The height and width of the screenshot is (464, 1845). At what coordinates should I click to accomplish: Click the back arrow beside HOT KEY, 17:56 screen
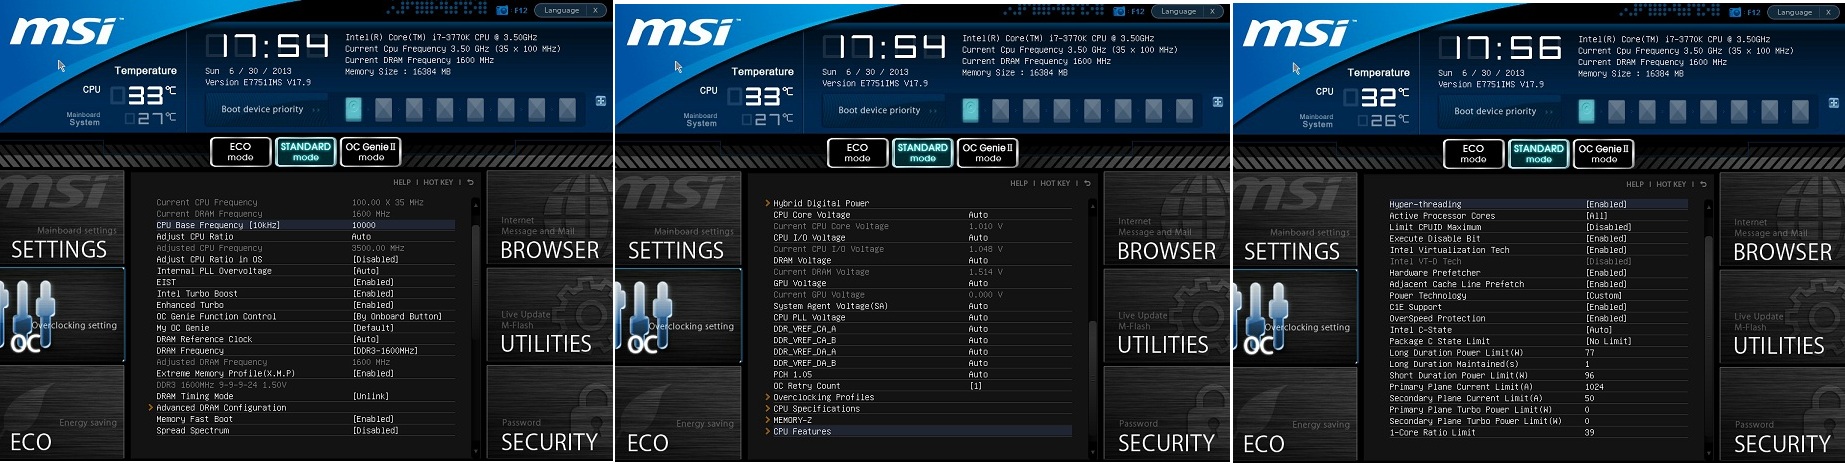pyautogui.click(x=1703, y=184)
